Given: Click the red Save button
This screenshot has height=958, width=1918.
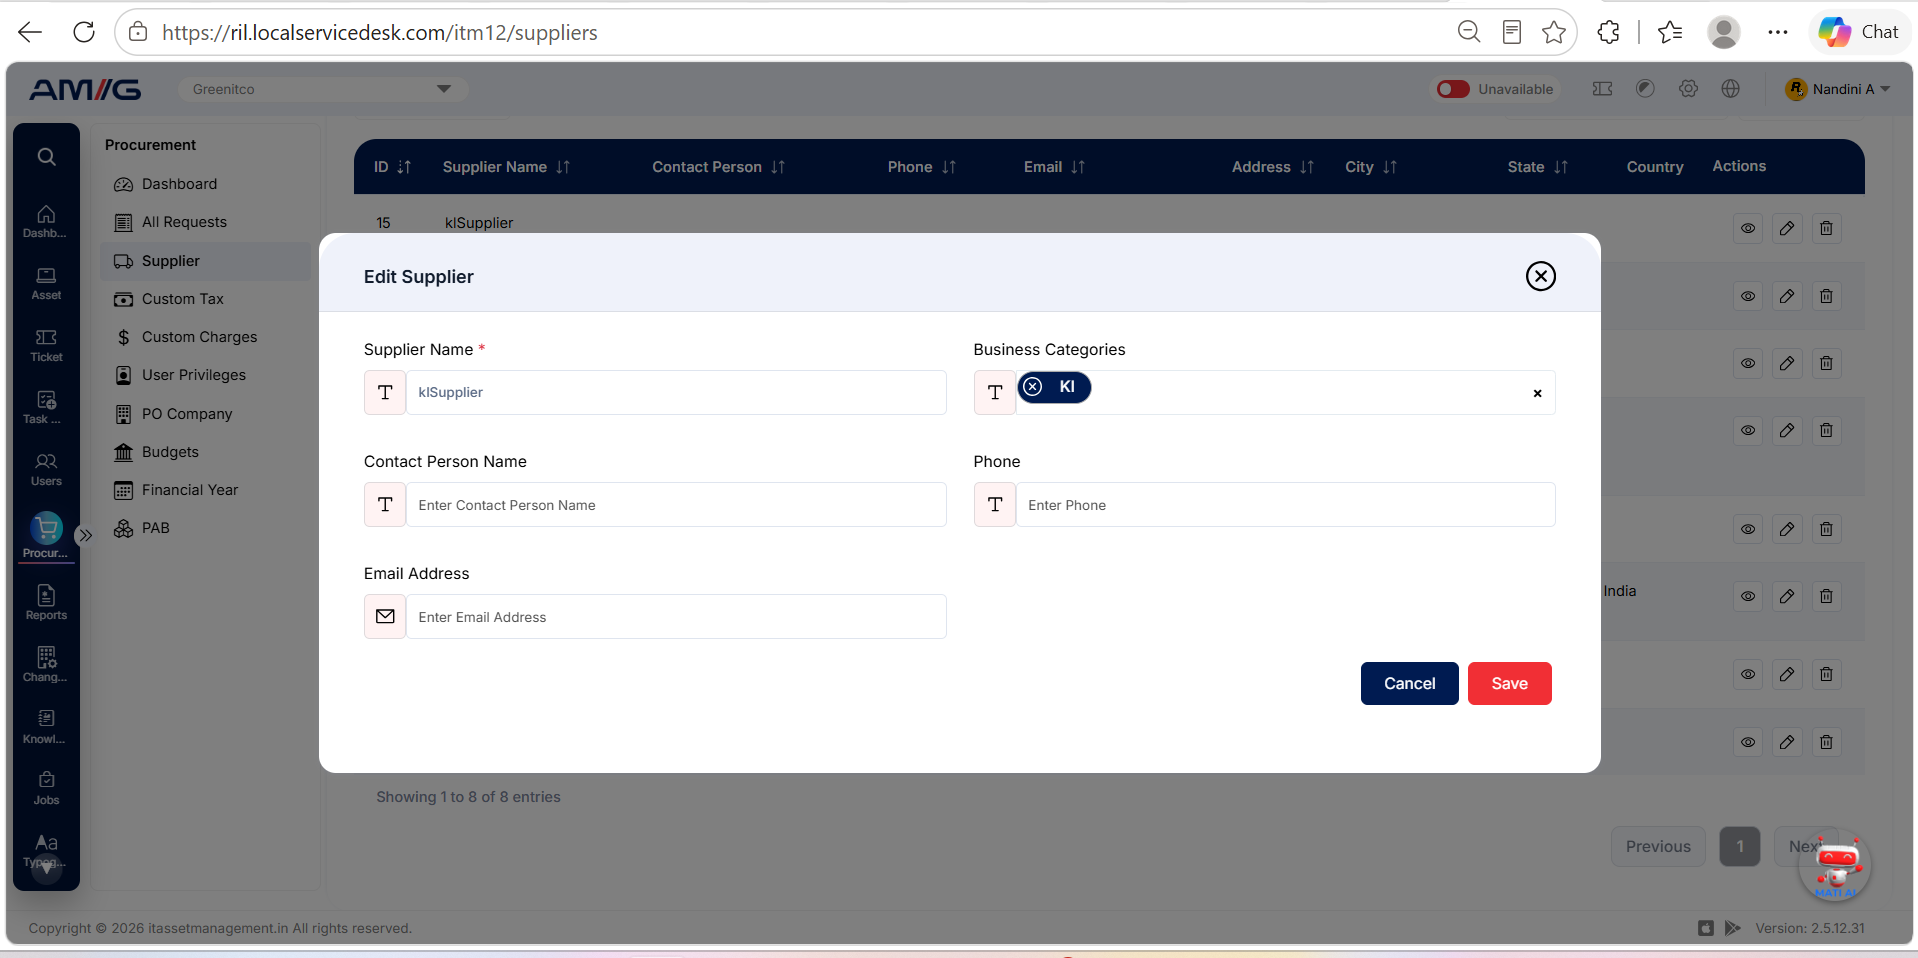Looking at the screenshot, I should click(x=1509, y=684).
